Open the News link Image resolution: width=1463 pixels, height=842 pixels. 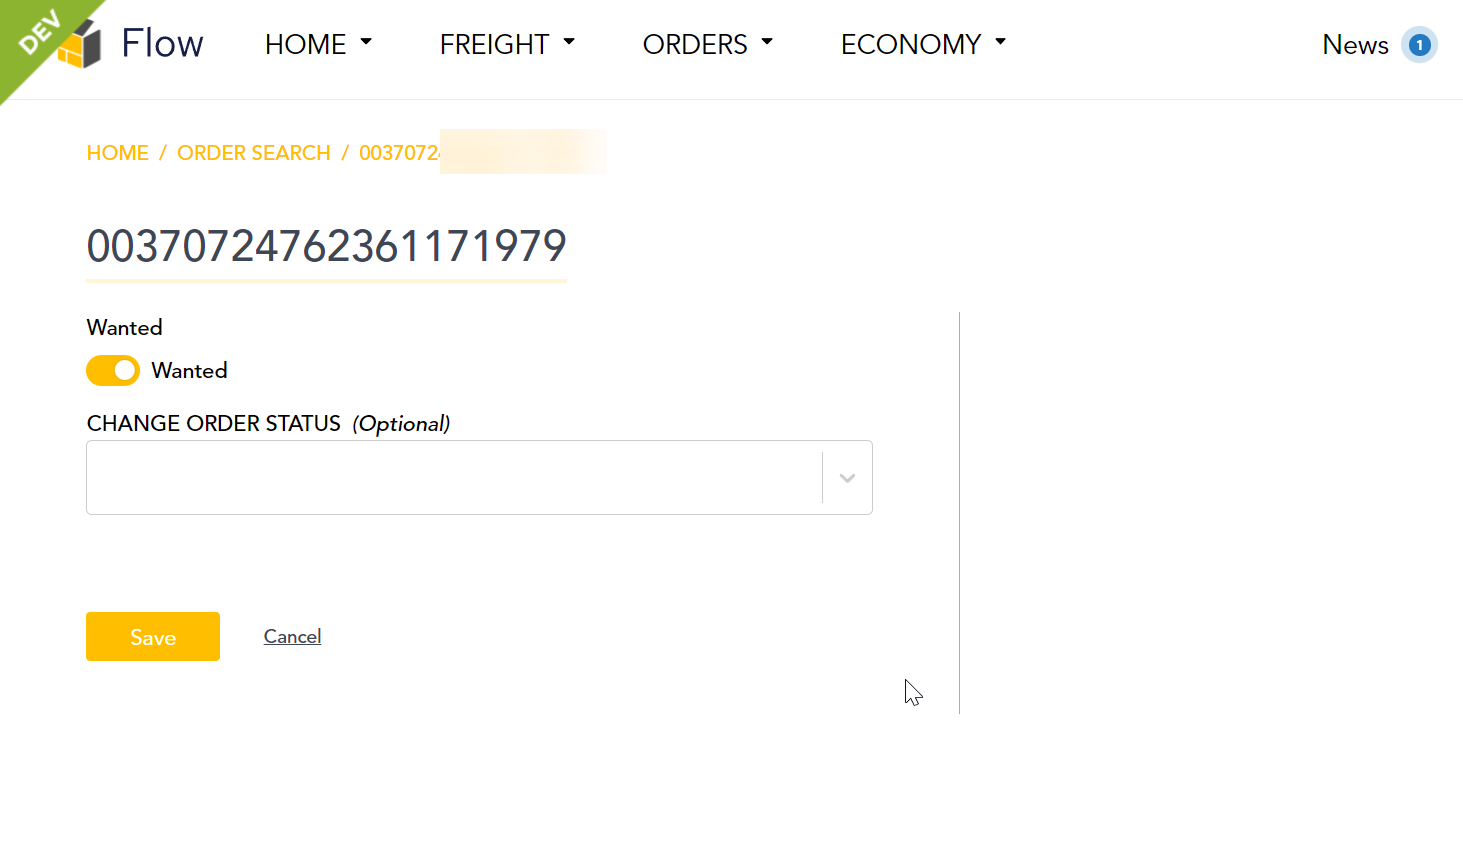point(1355,45)
